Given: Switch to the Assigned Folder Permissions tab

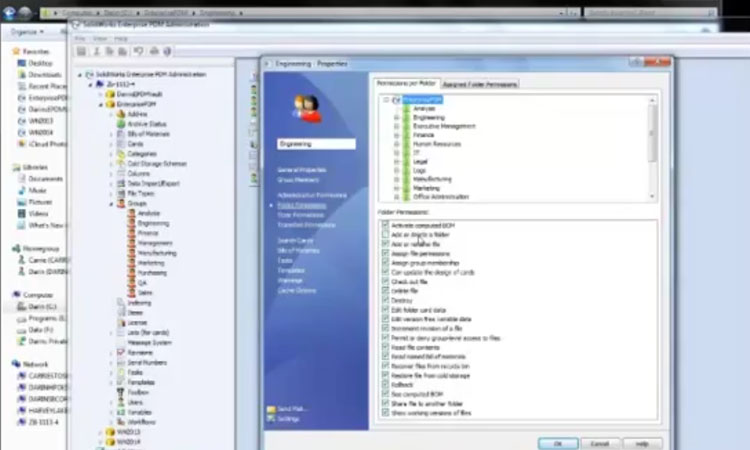Looking at the screenshot, I should pos(487,85).
